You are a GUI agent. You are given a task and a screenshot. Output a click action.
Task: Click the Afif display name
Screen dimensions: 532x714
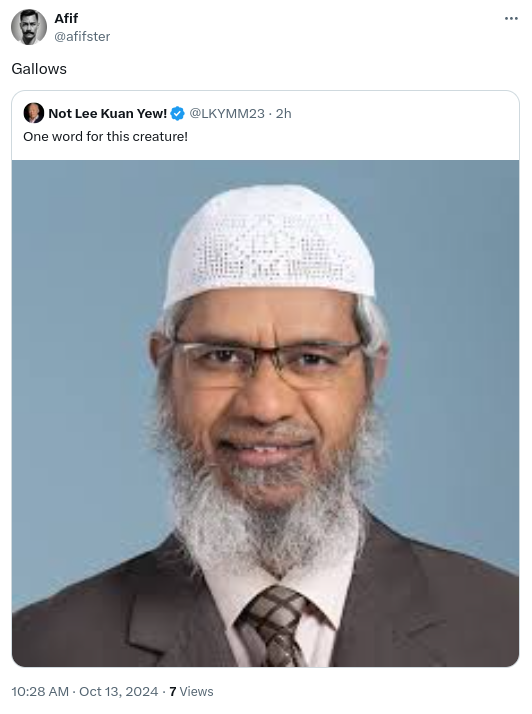66,18
